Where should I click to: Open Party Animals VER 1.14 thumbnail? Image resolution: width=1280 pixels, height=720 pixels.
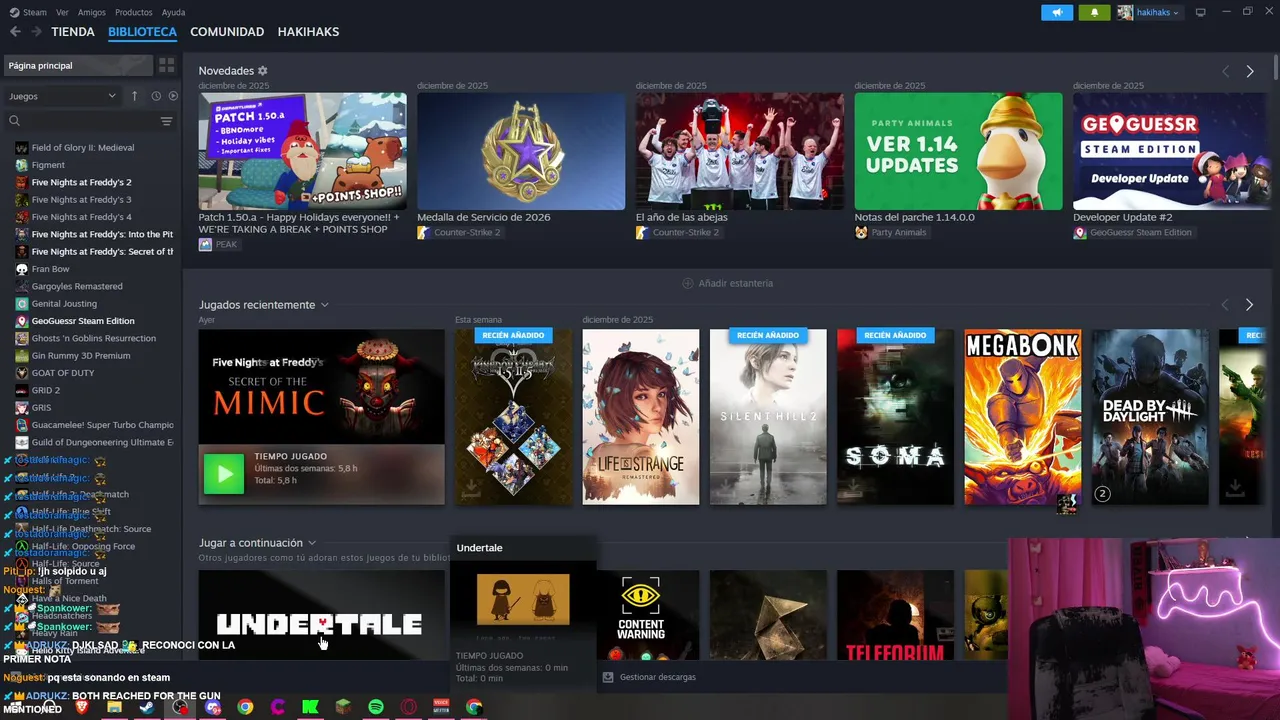958,151
